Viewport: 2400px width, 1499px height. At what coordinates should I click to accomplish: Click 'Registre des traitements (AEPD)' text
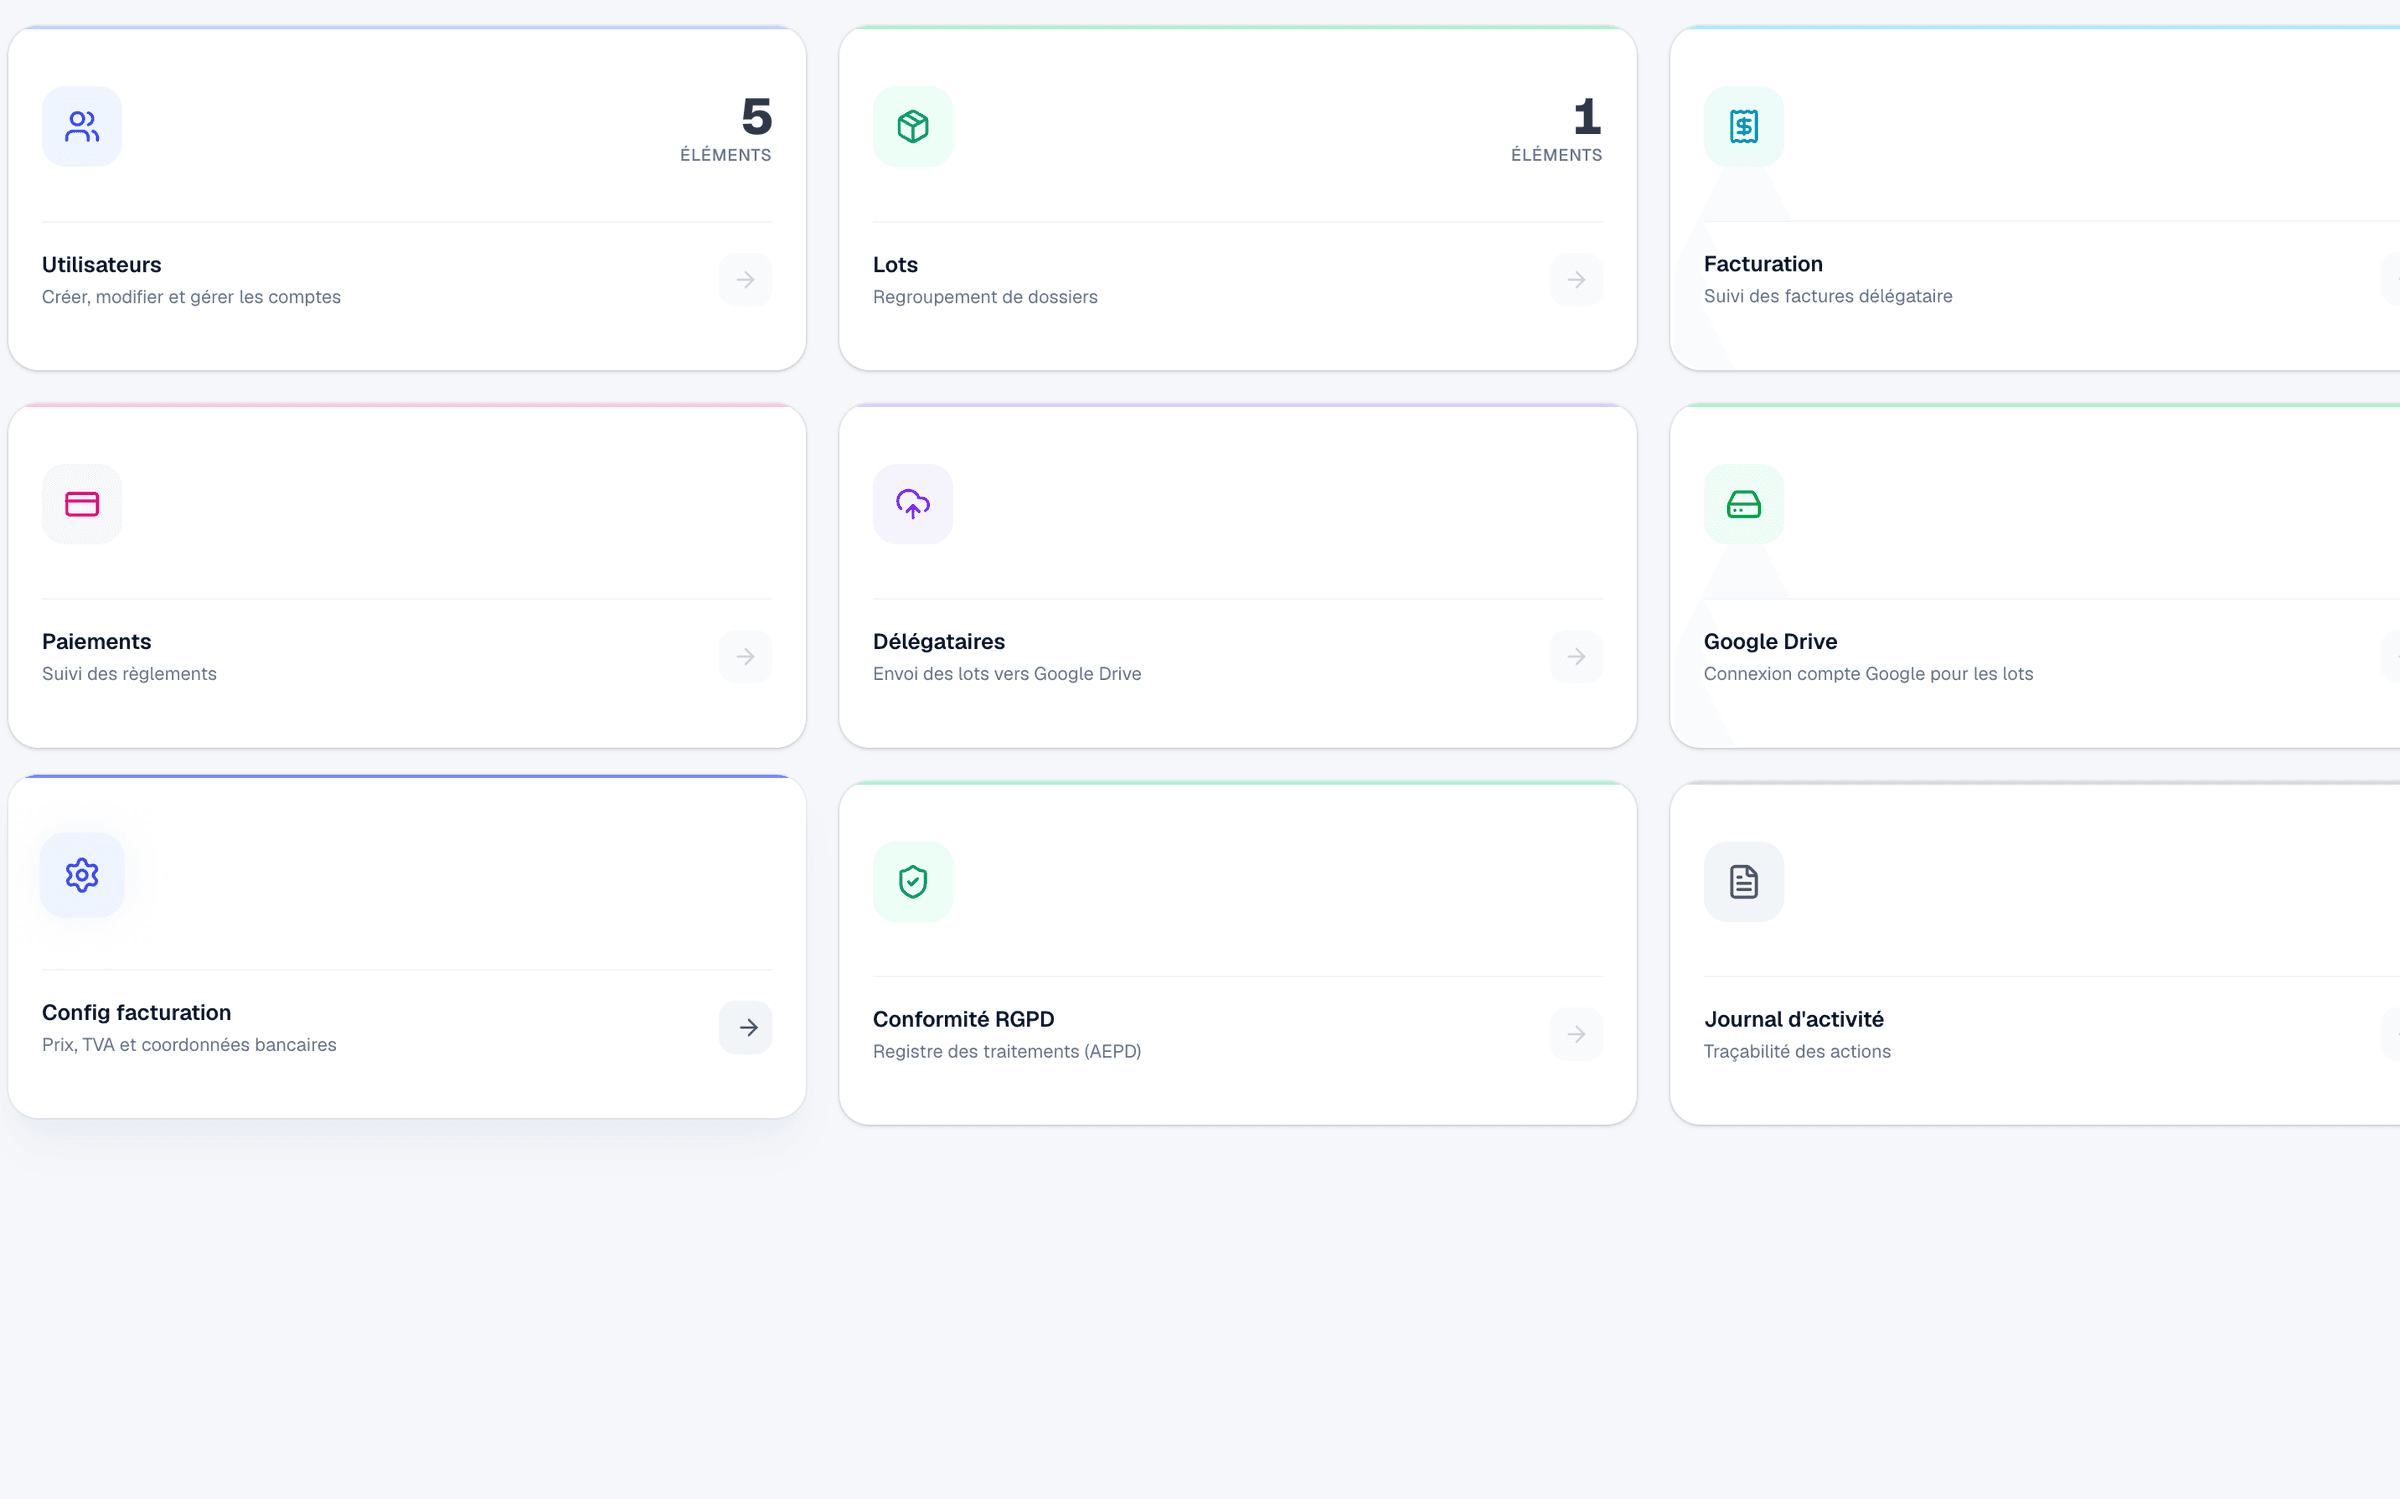click(1007, 1052)
